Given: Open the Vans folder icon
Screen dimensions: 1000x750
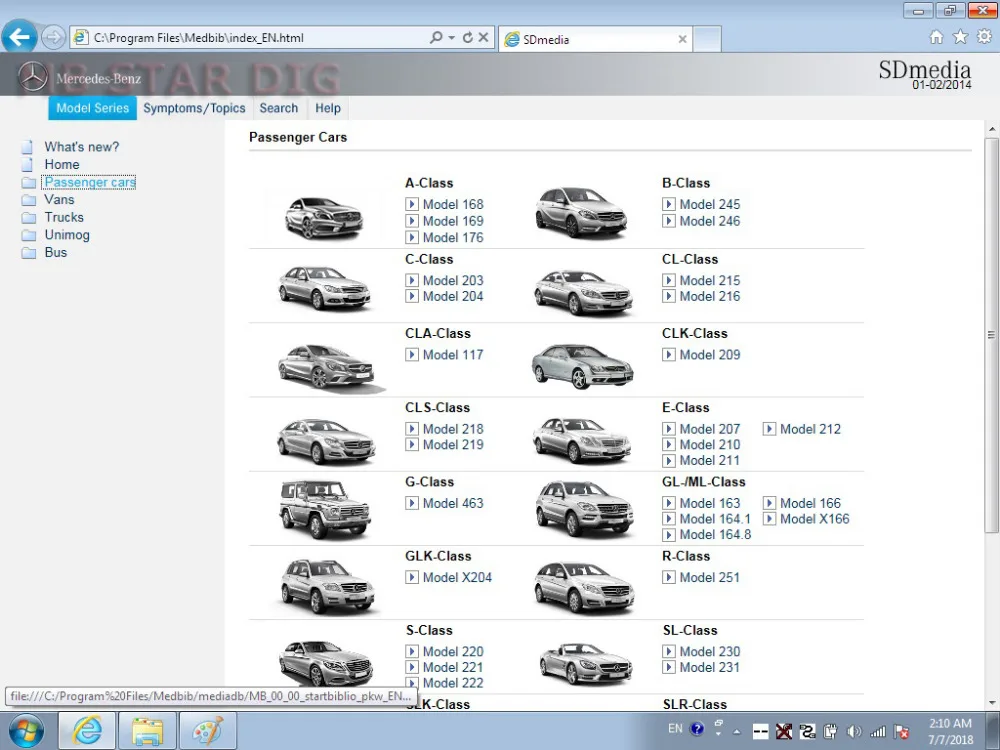Looking at the screenshot, I should (x=28, y=200).
